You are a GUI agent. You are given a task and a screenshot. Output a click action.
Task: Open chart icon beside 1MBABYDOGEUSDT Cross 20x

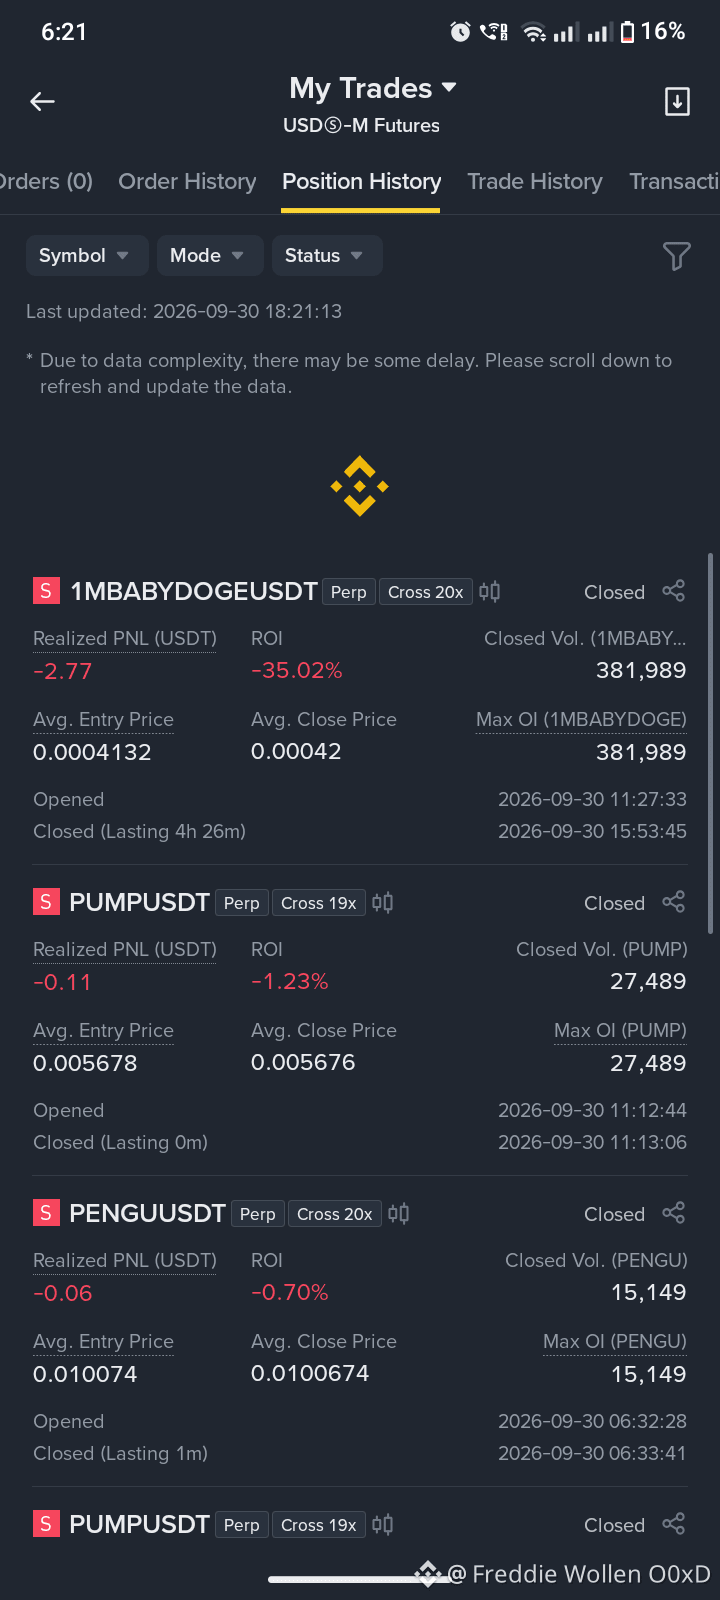coord(489,592)
